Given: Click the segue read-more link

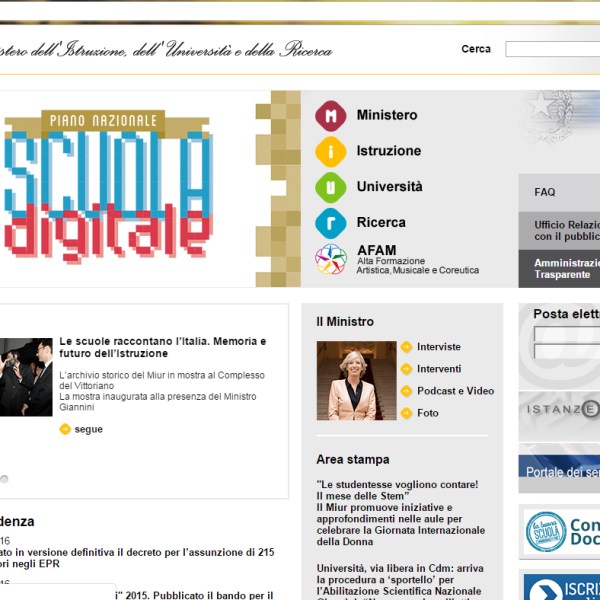Looking at the screenshot, I should (x=88, y=429).
